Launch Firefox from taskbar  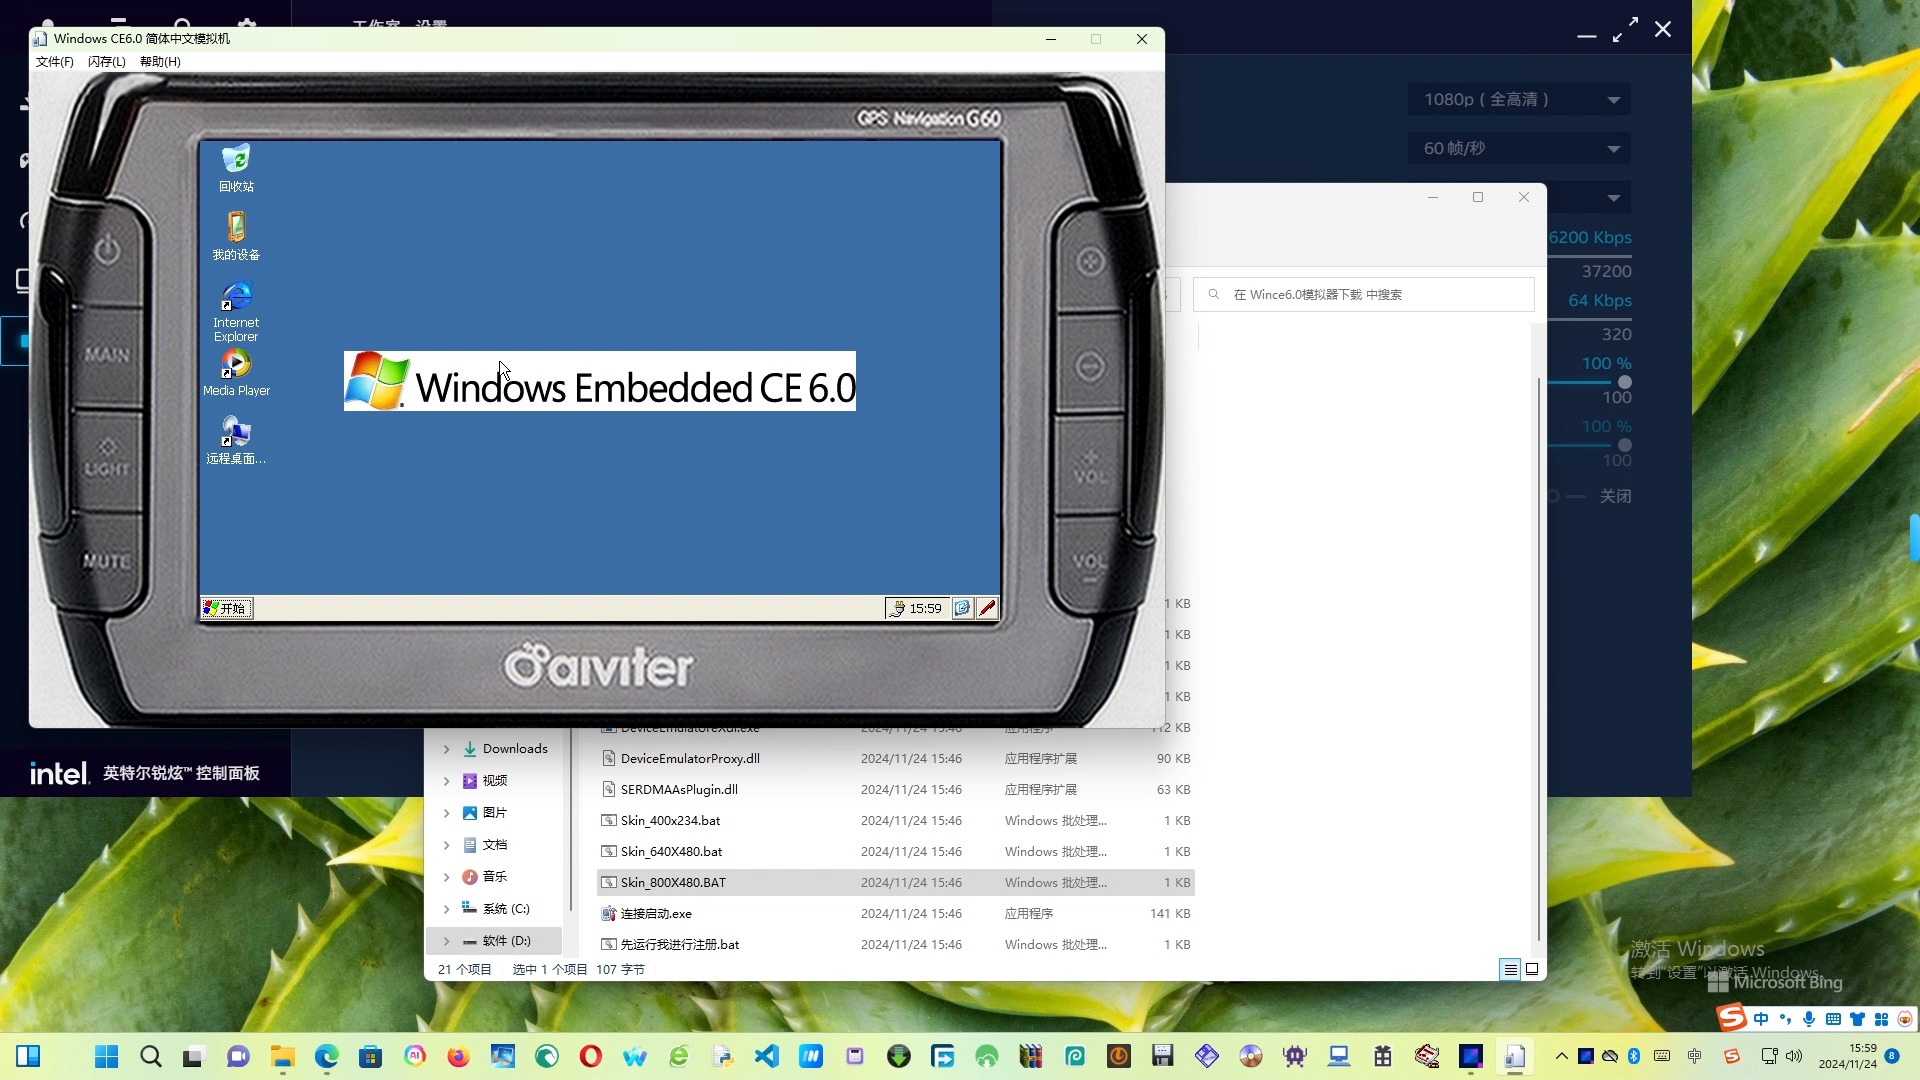click(458, 1056)
